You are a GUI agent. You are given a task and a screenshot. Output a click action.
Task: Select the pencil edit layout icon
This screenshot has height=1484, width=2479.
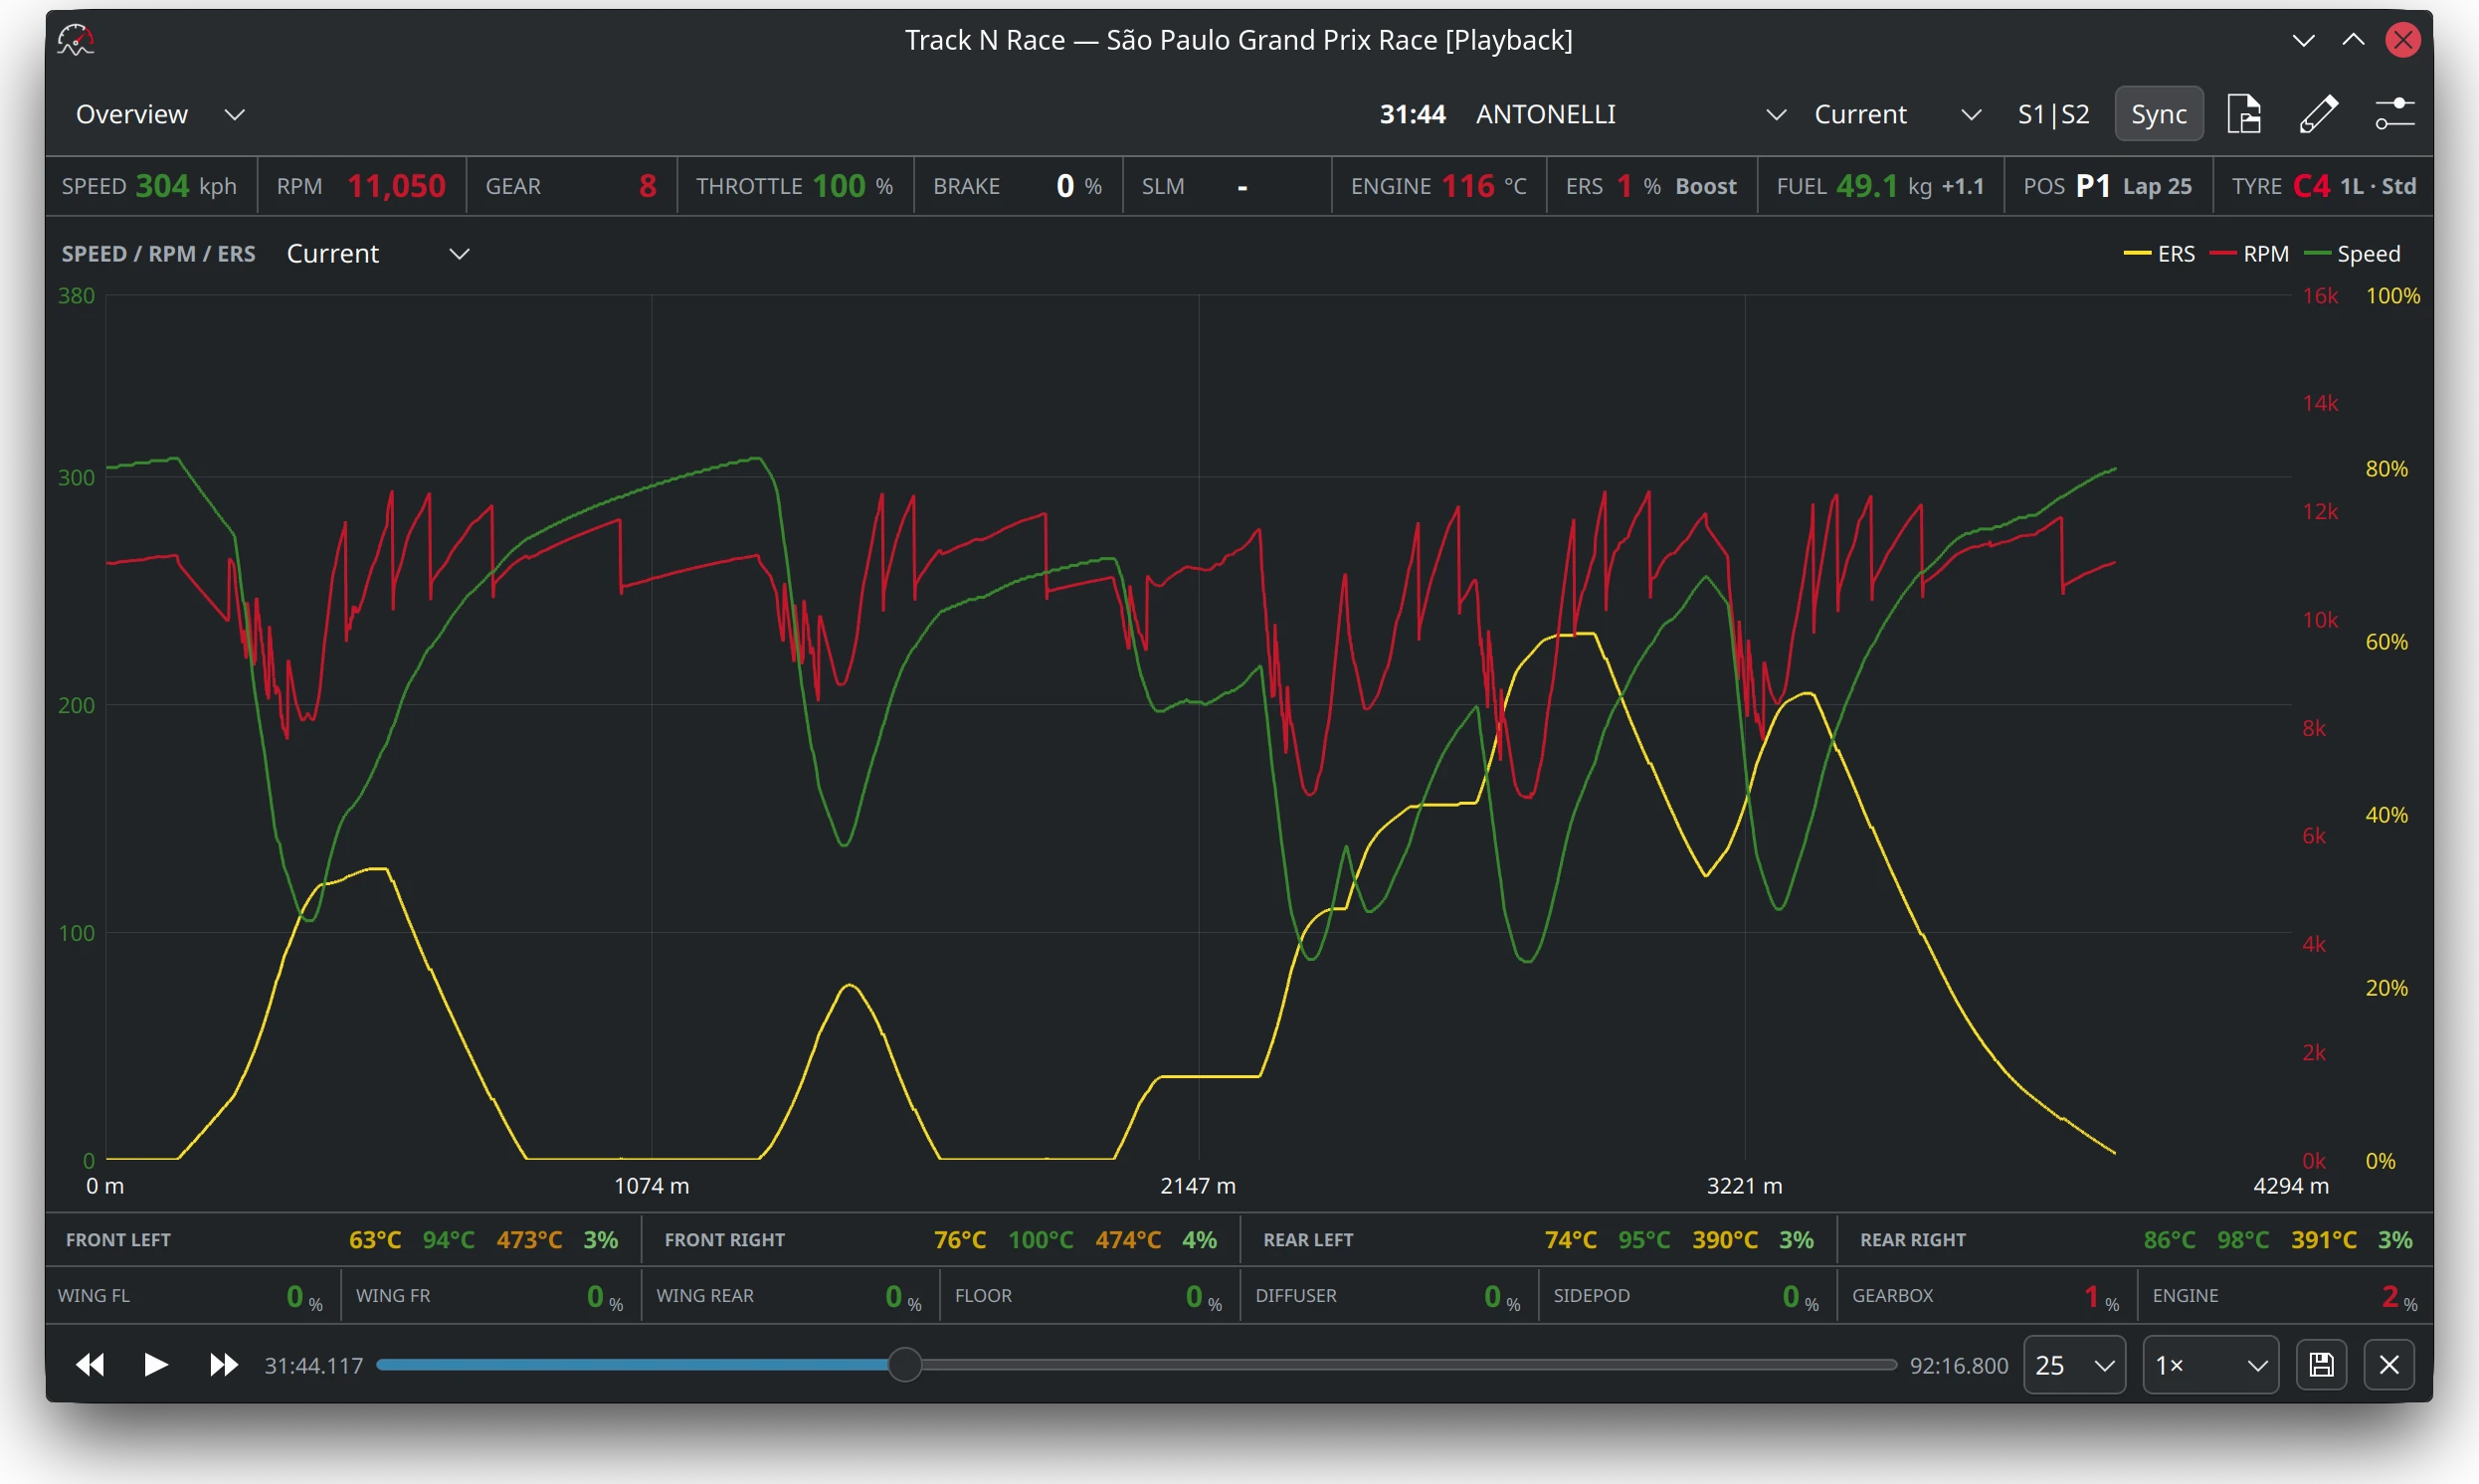[x=2319, y=114]
